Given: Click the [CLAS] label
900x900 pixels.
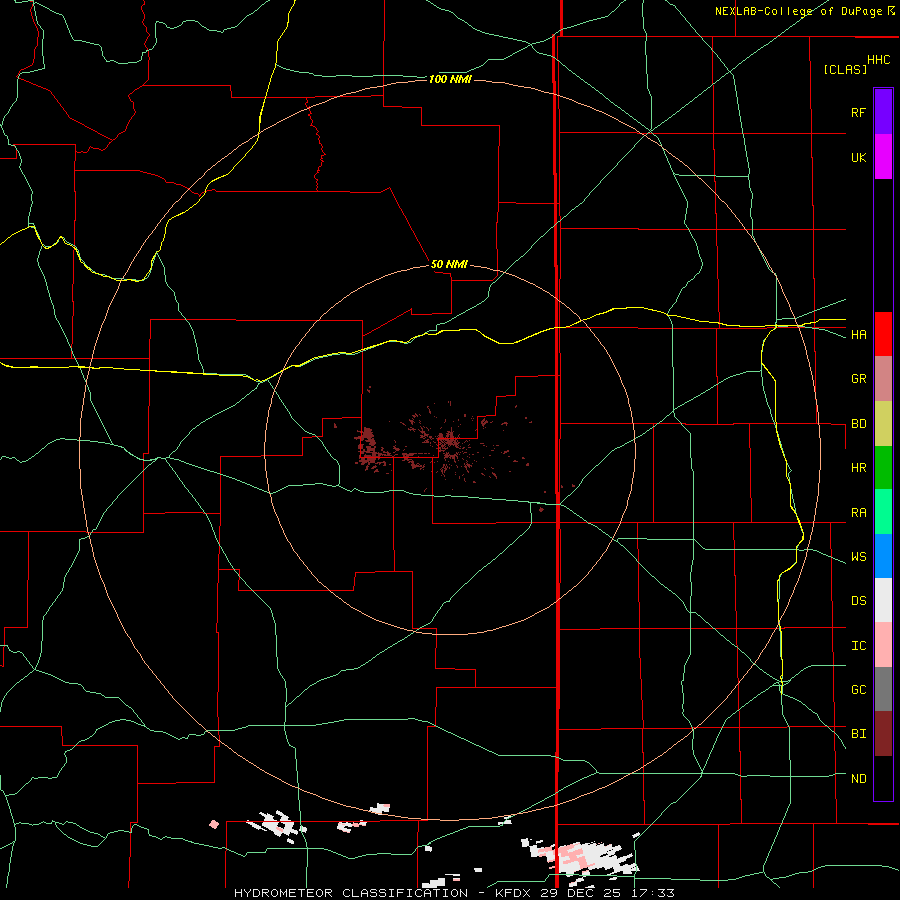Looking at the screenshot, I should [845, 70].
